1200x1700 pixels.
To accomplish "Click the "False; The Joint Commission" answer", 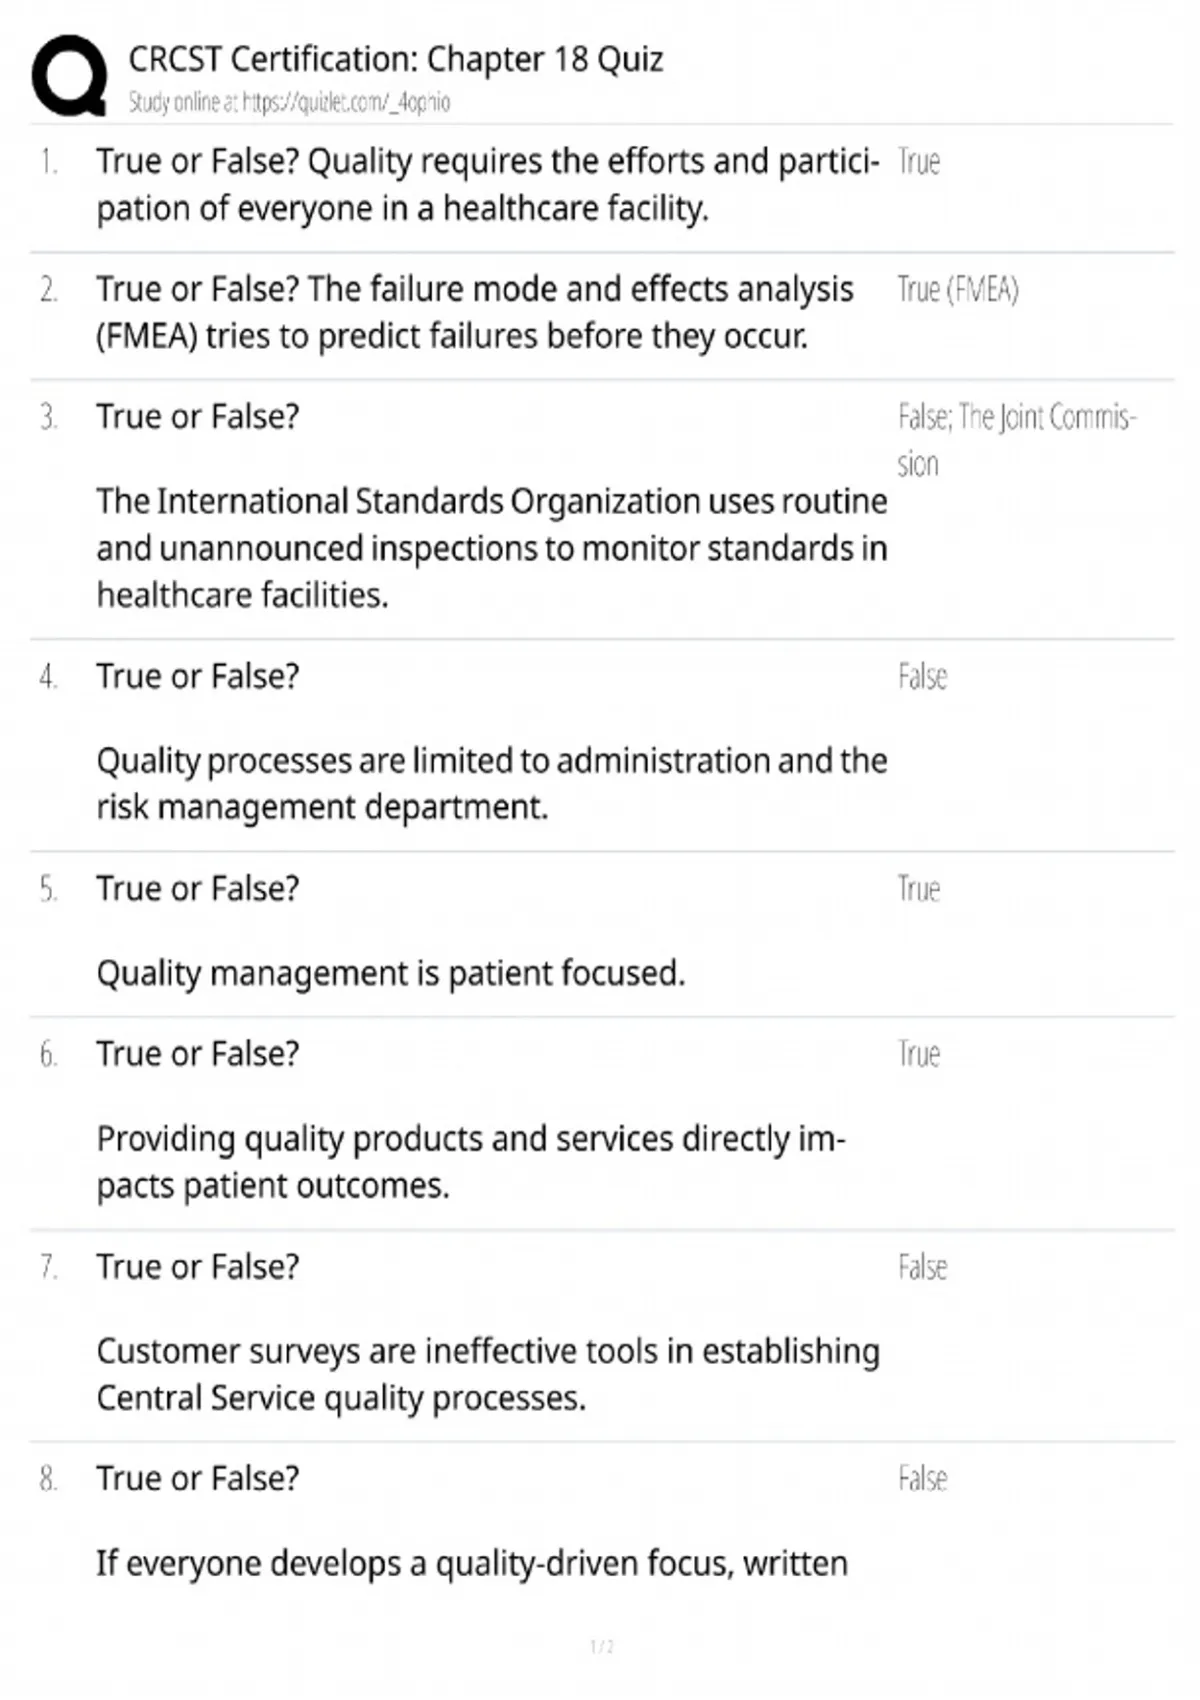I will (x=1015, y=438).
